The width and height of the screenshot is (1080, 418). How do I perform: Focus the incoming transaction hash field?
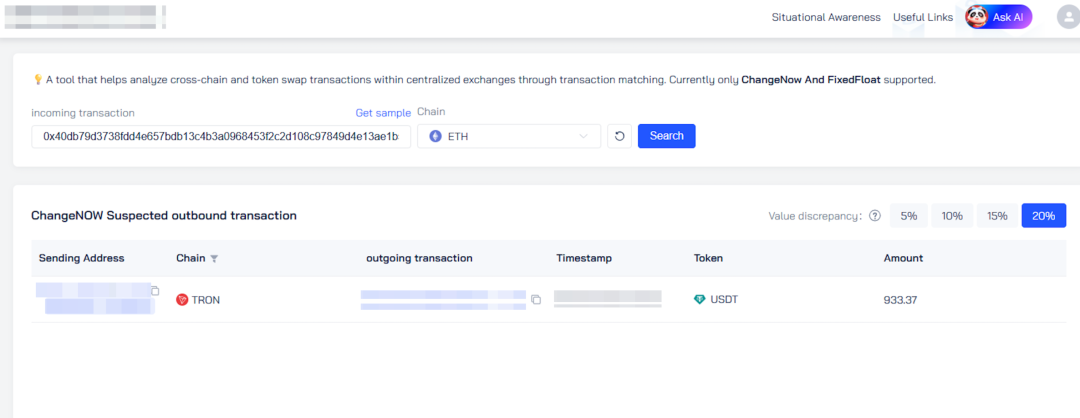(221, 136)
